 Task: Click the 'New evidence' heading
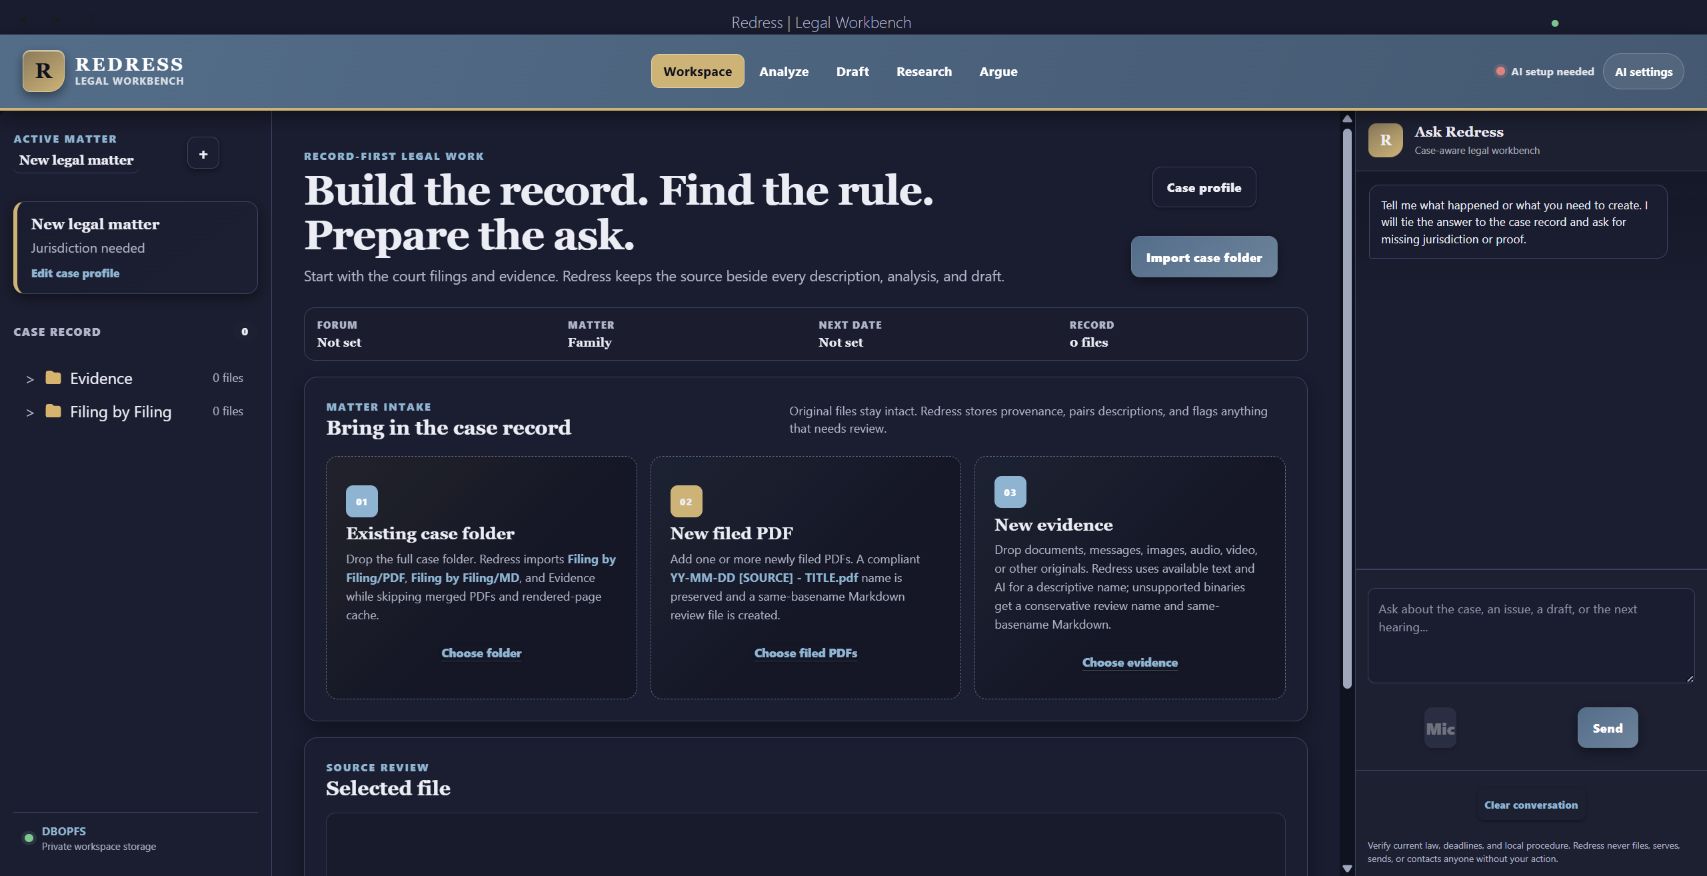point(1053,525)
